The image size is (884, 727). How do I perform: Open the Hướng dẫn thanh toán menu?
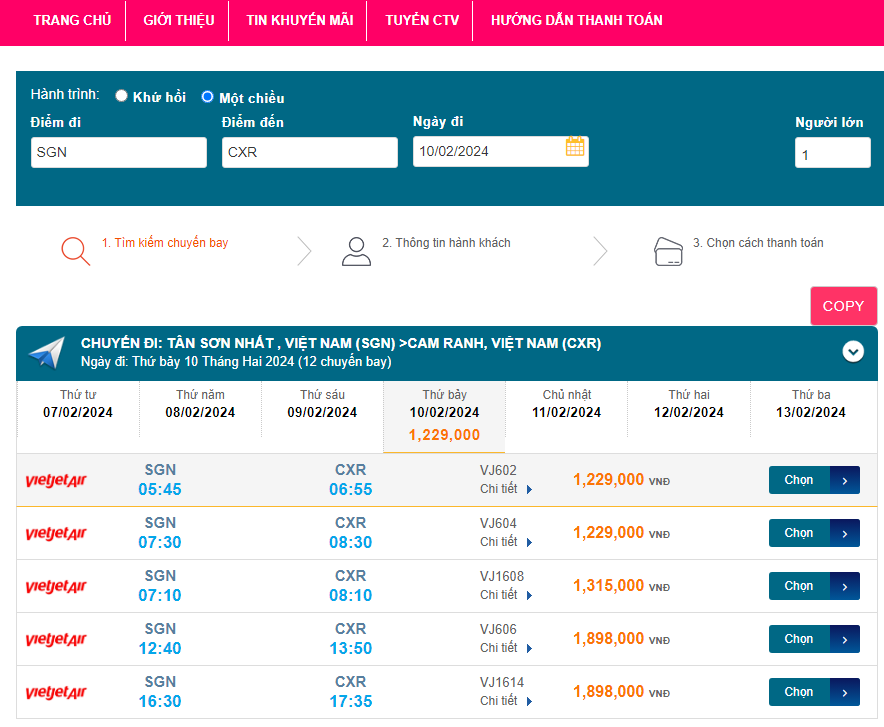click(576, 20)
